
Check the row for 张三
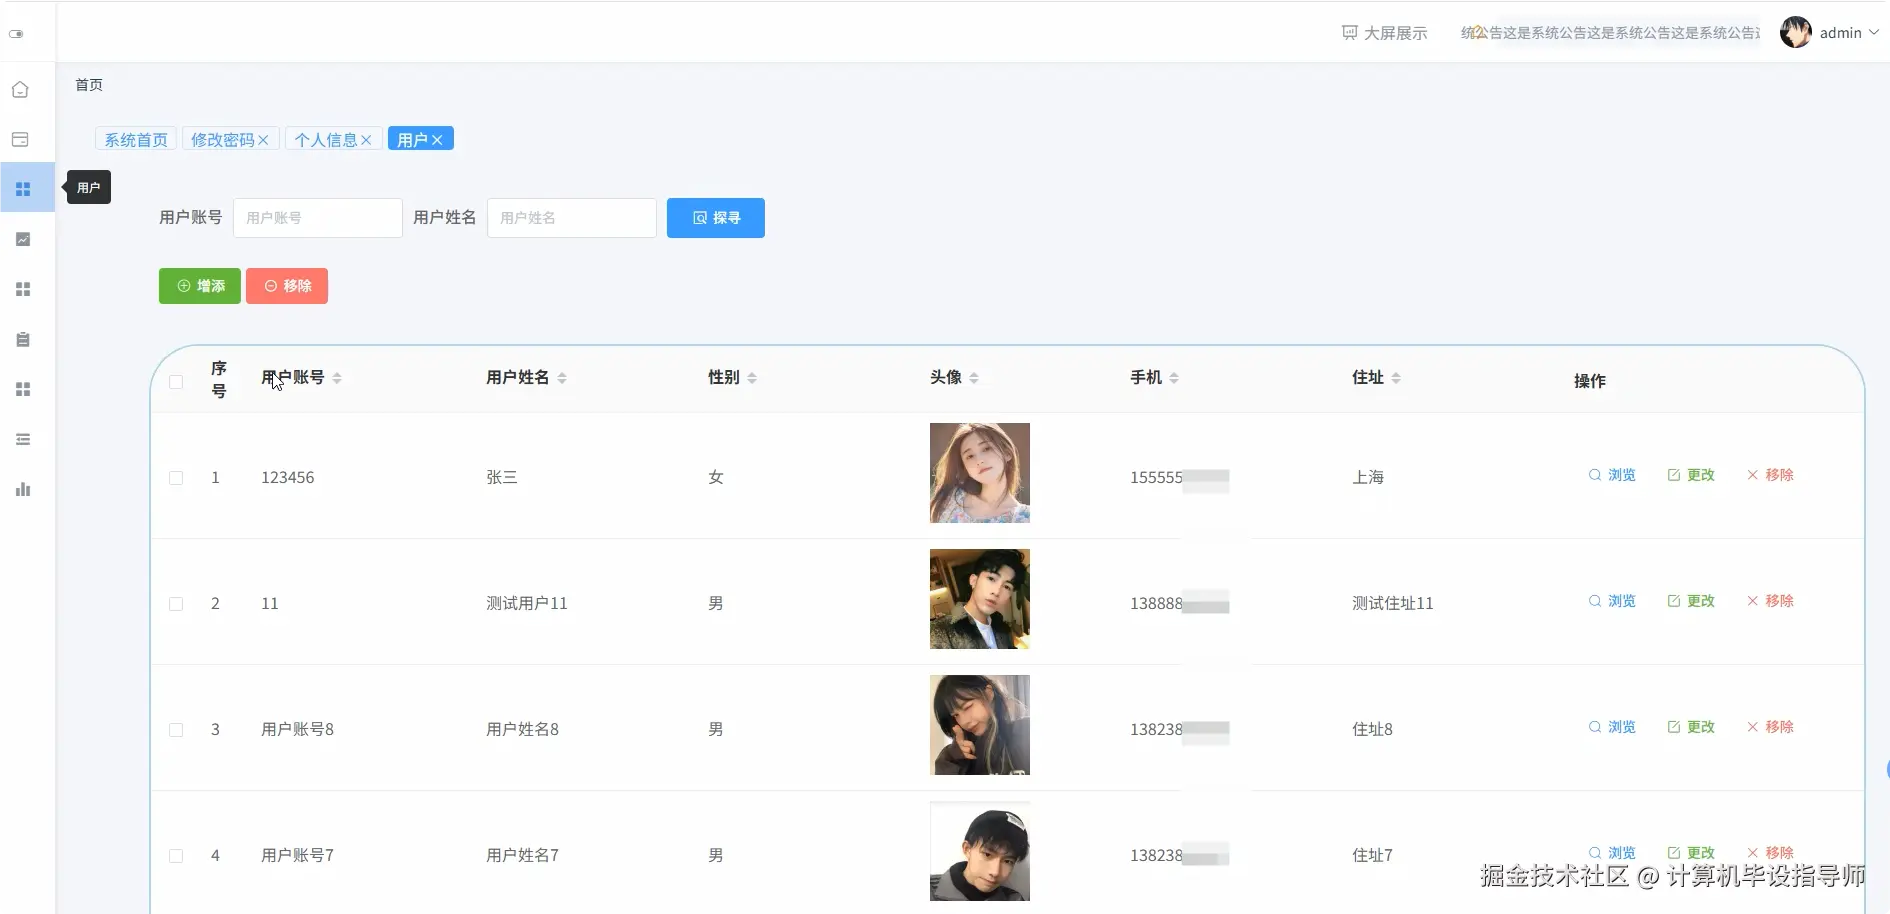click(x=176, y=478)
